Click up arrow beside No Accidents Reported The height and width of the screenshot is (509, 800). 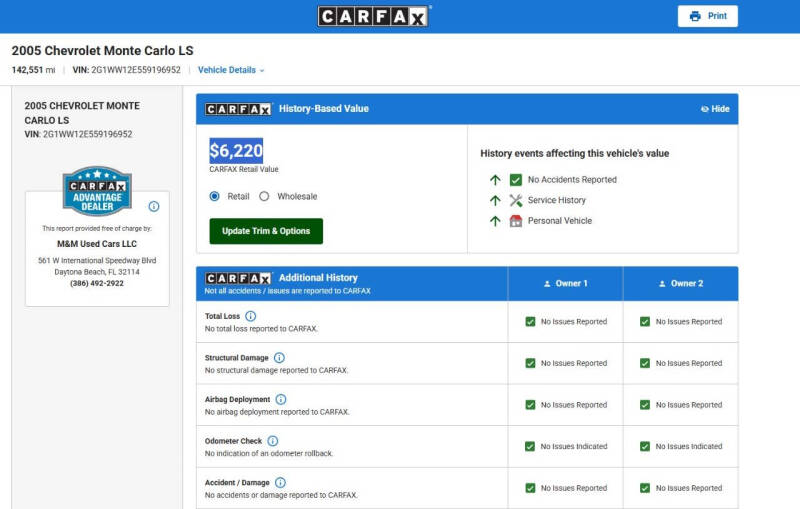pos(495,180)
